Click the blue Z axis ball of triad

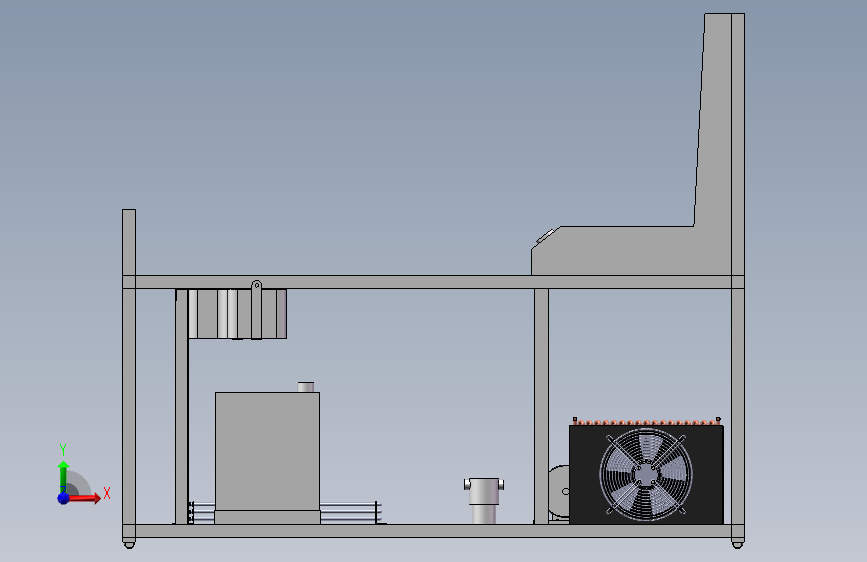coord(64,498)
